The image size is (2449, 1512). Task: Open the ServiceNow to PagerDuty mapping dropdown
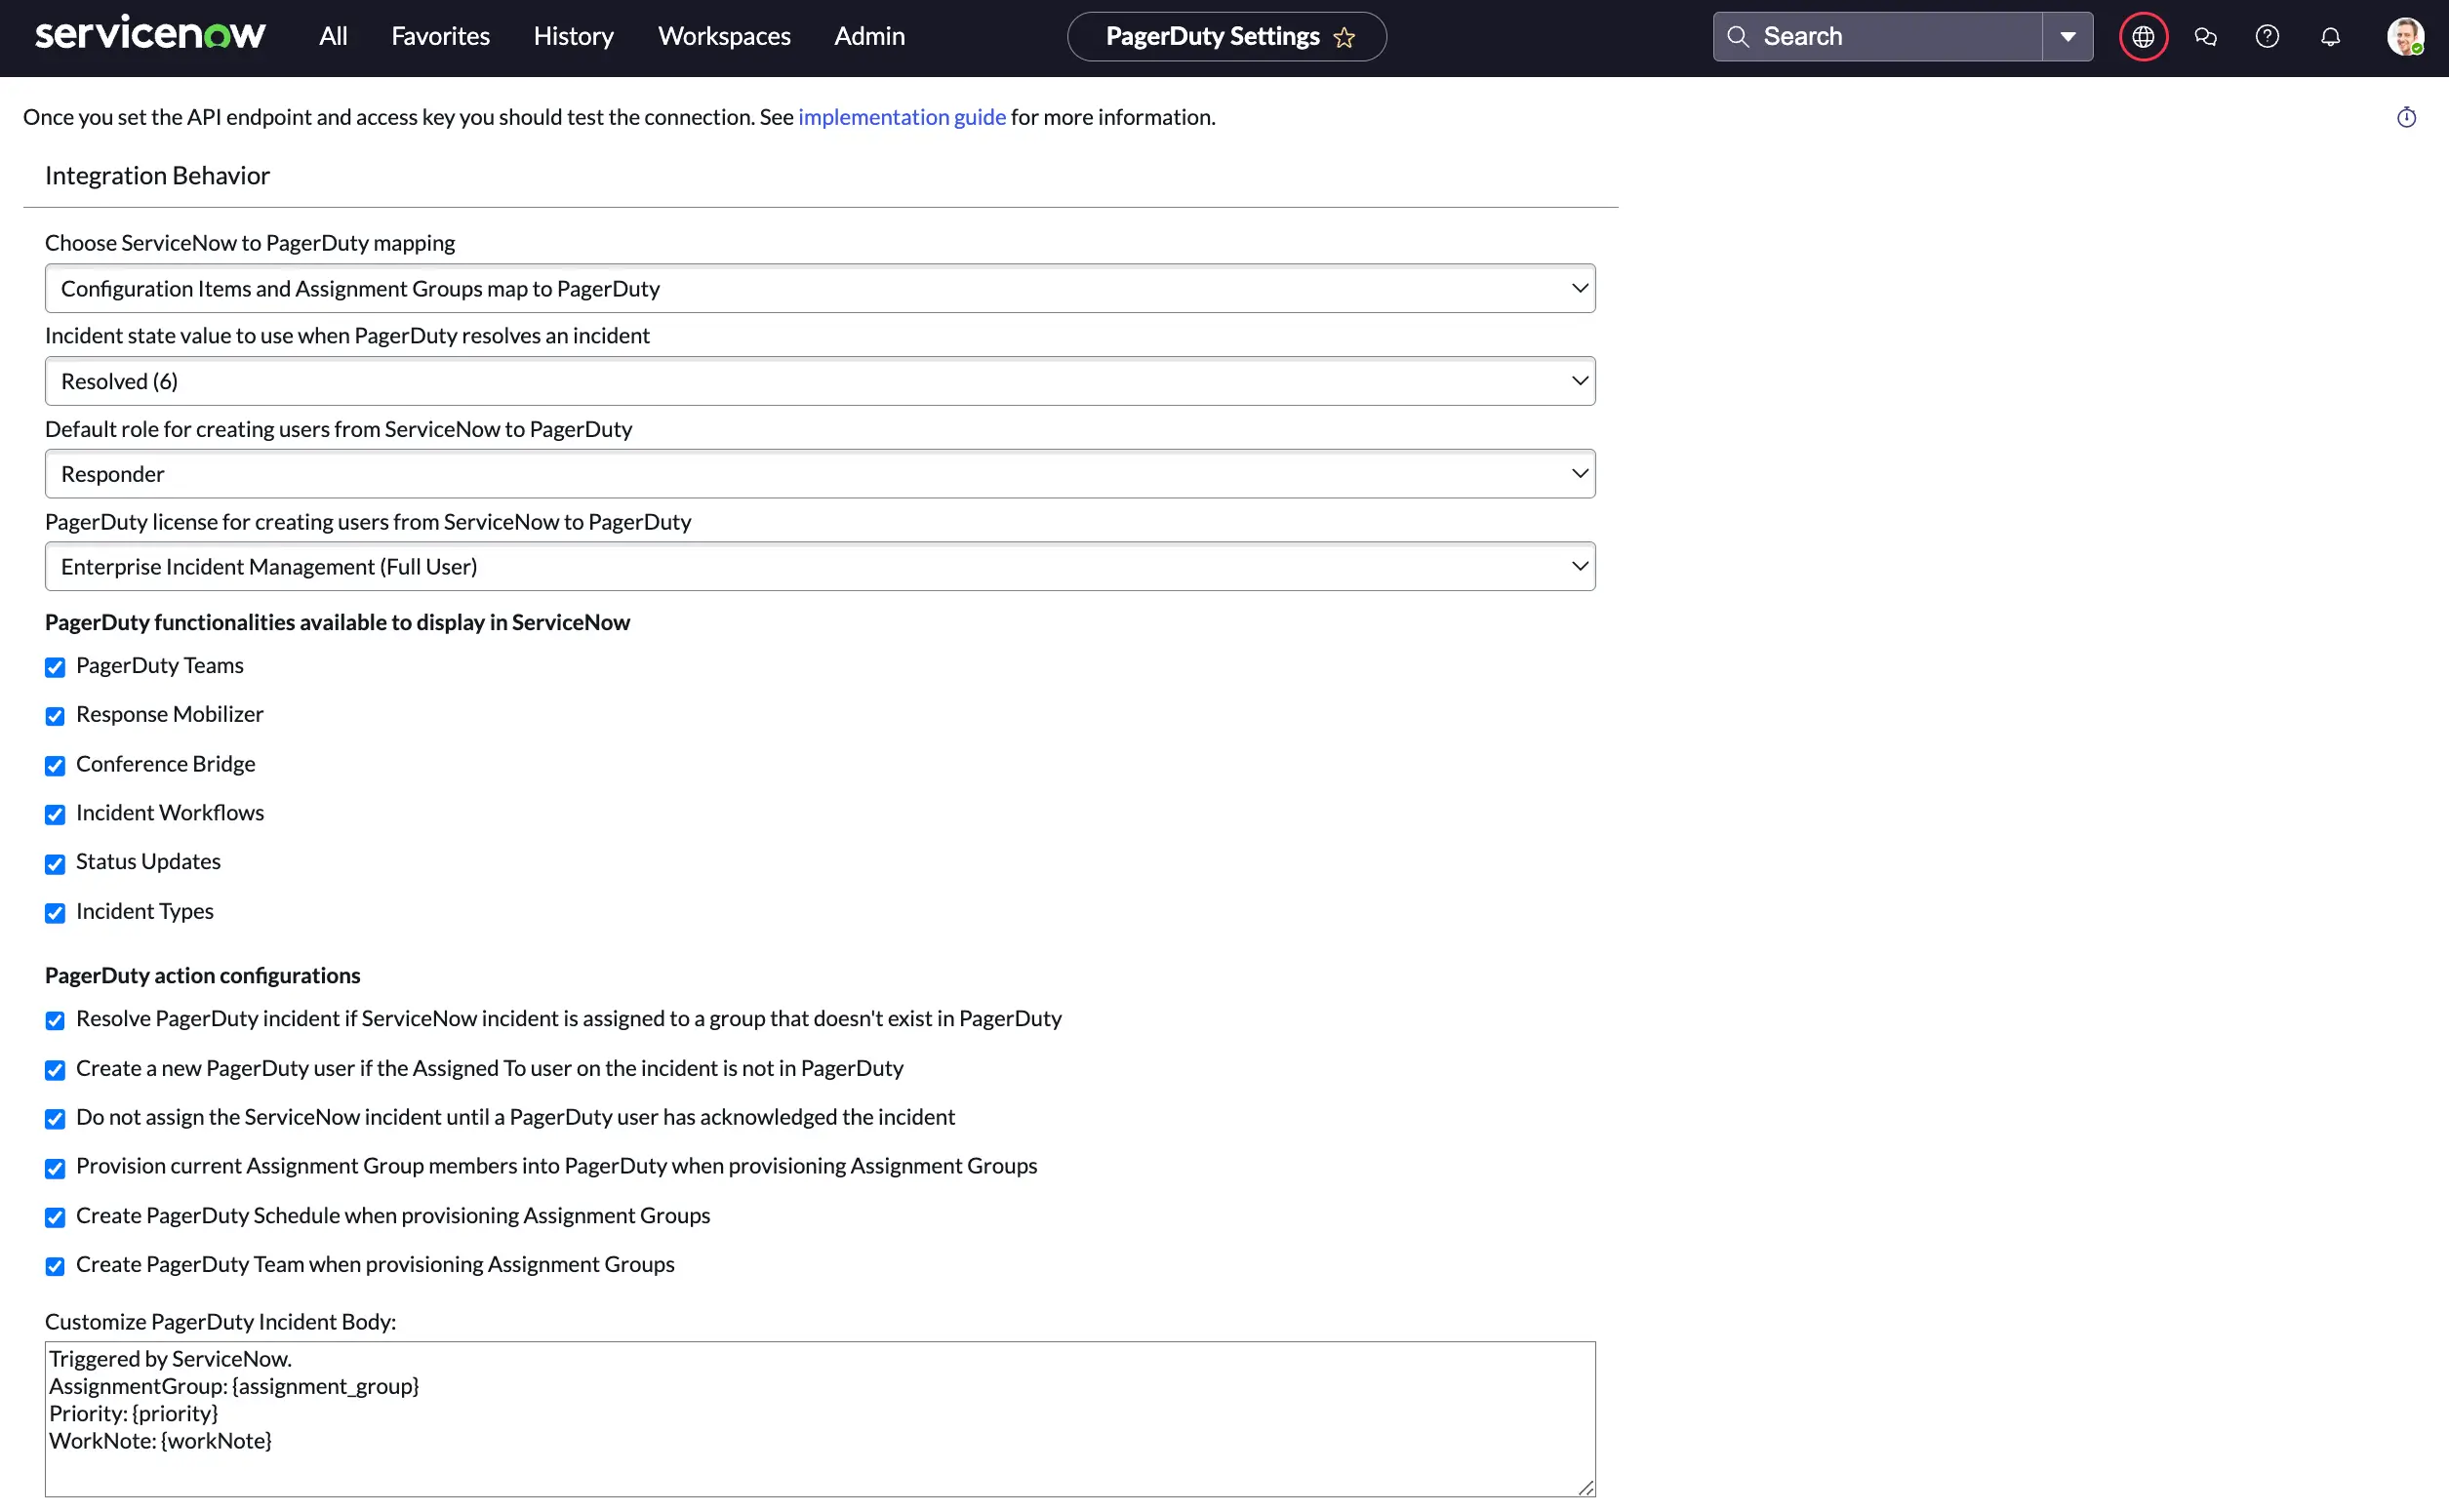[819, 289]
